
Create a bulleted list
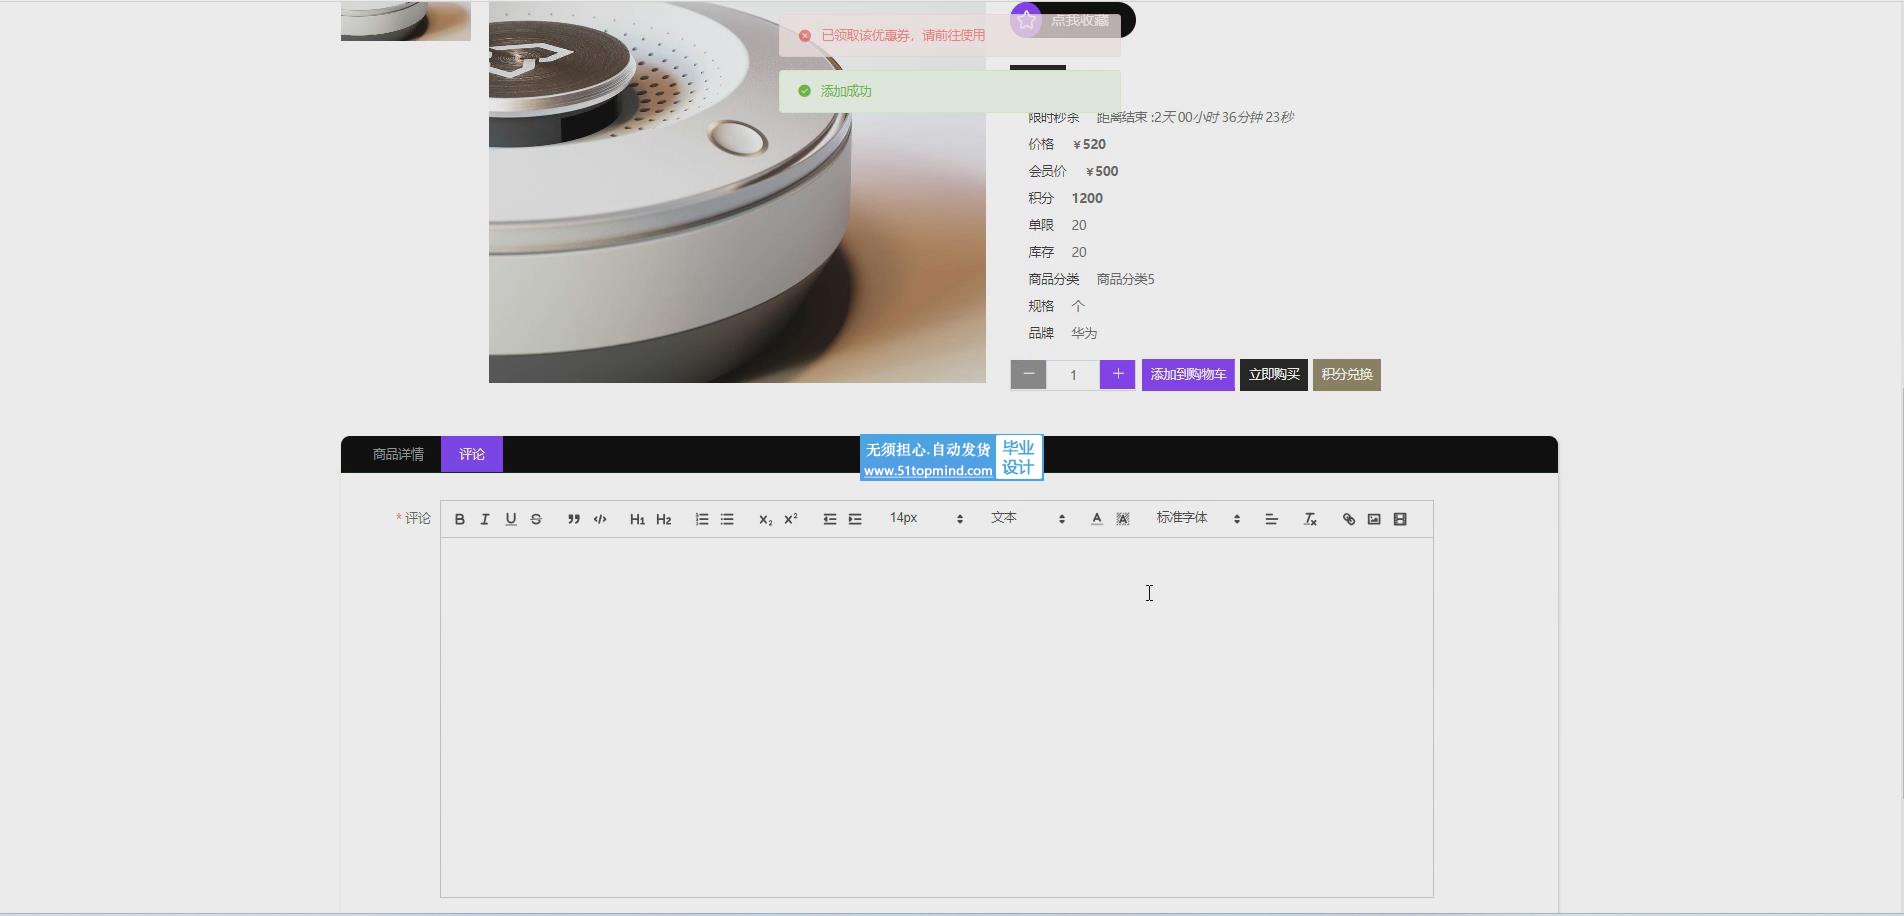[x=727, y=519]
